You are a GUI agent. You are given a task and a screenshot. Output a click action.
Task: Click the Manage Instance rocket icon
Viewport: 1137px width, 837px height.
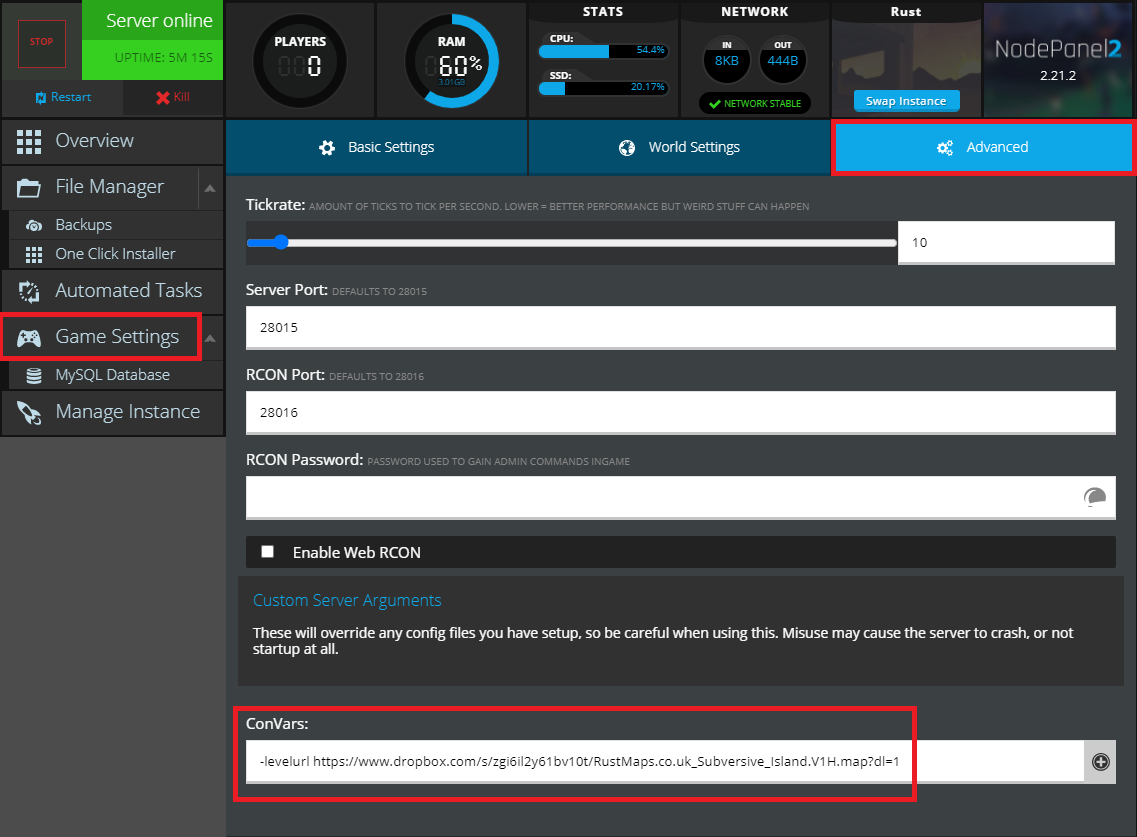pos(29,412)
